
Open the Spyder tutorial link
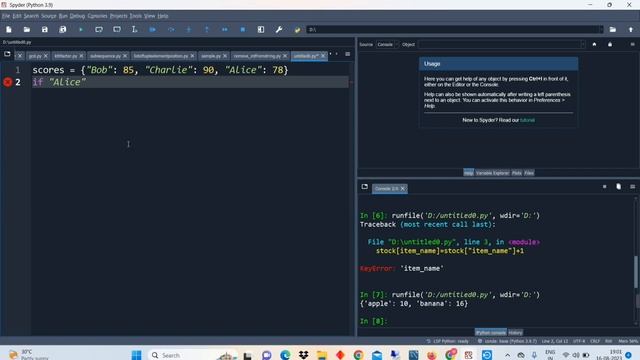527,120
